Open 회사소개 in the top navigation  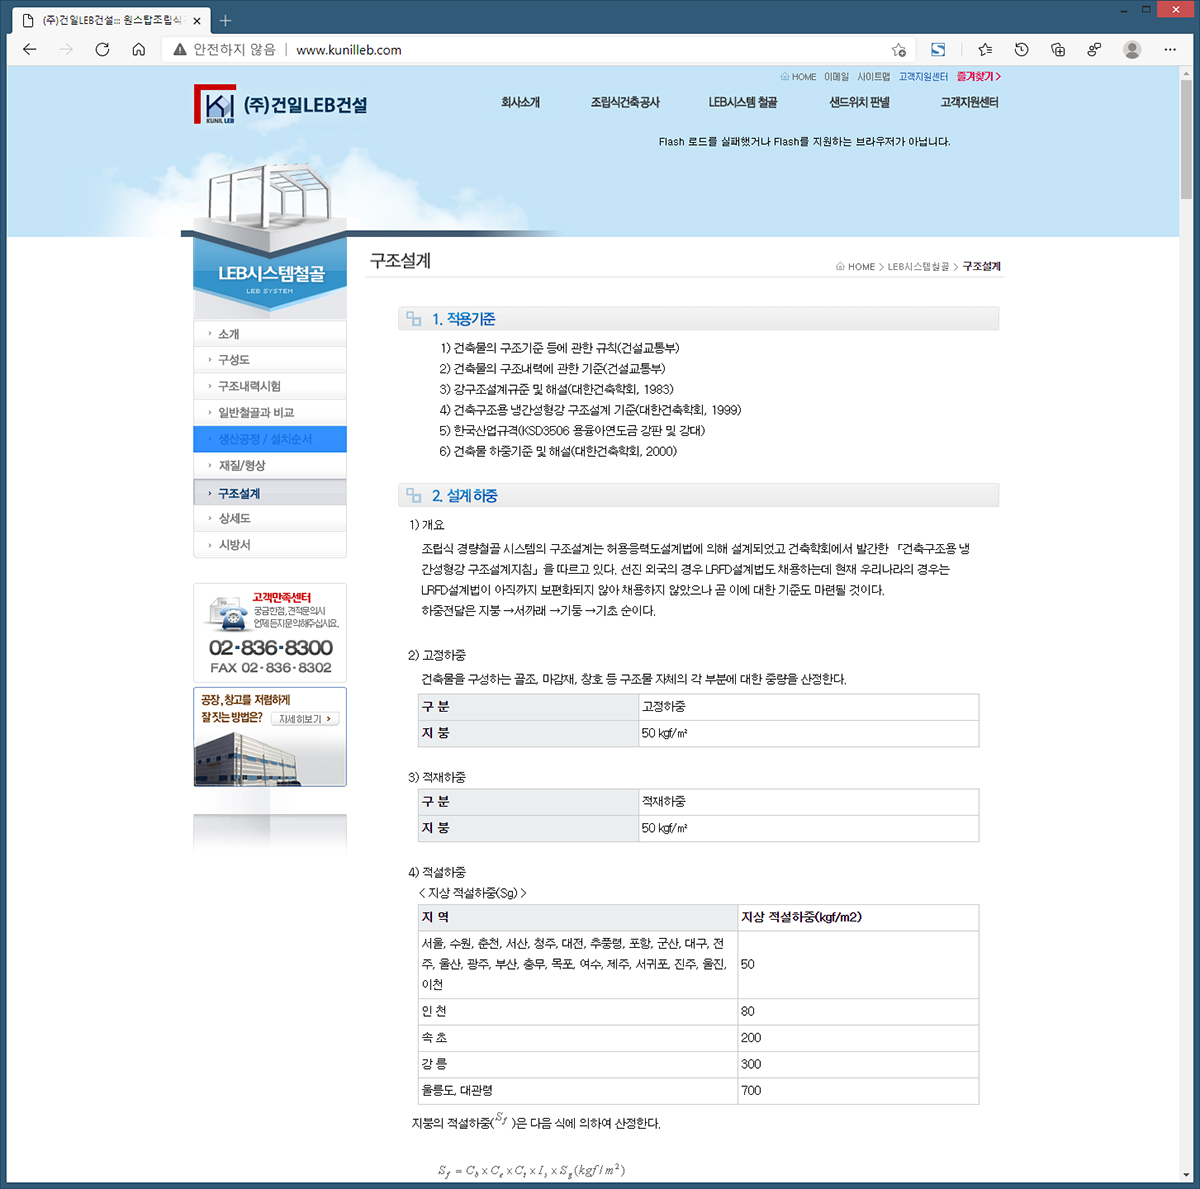(520, 103)
